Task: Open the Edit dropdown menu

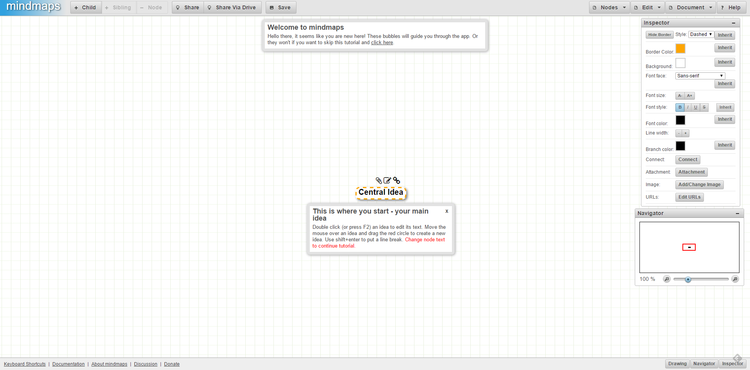Action: (x=647, y=8)
